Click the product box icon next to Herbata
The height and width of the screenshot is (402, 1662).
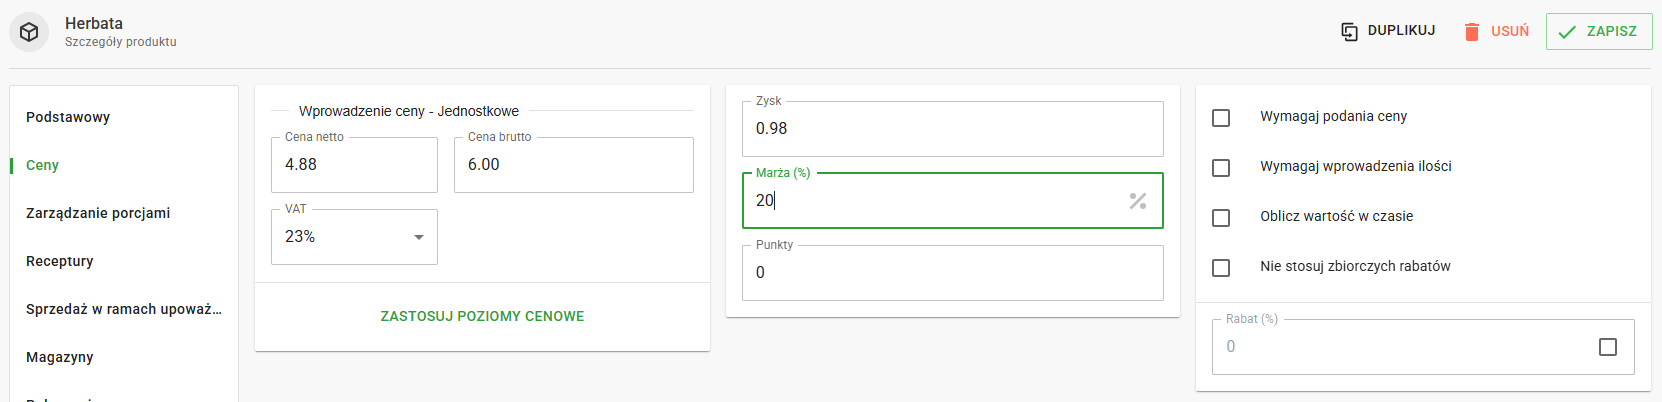pos(29,32)
